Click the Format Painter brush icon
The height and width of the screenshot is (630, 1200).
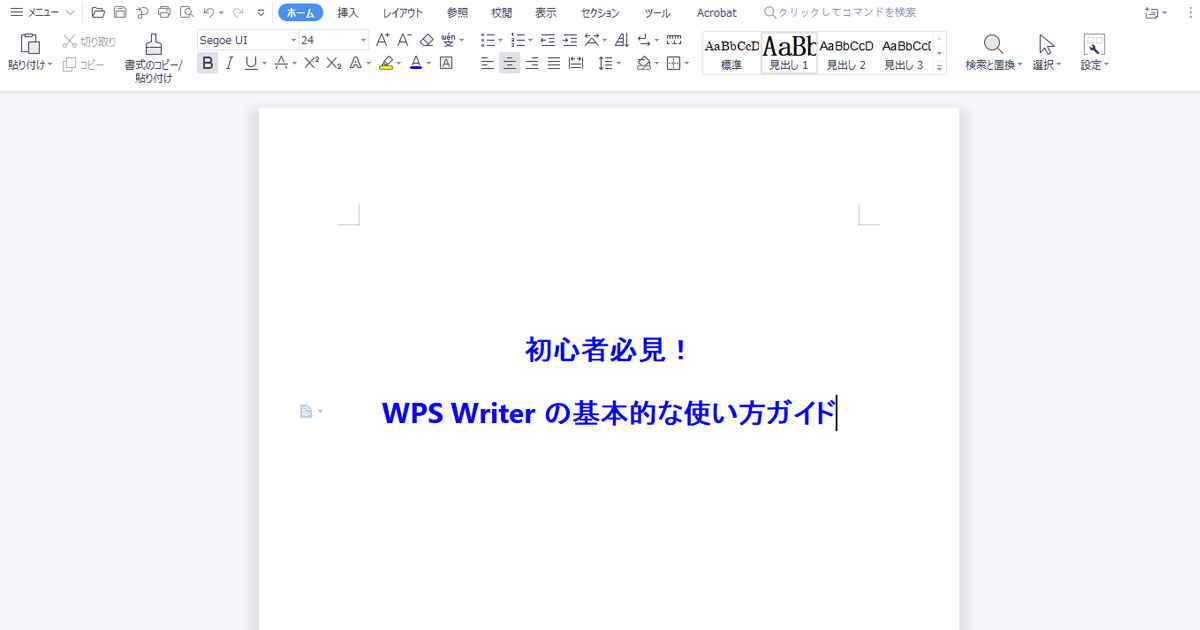click(x=153, y=45)
